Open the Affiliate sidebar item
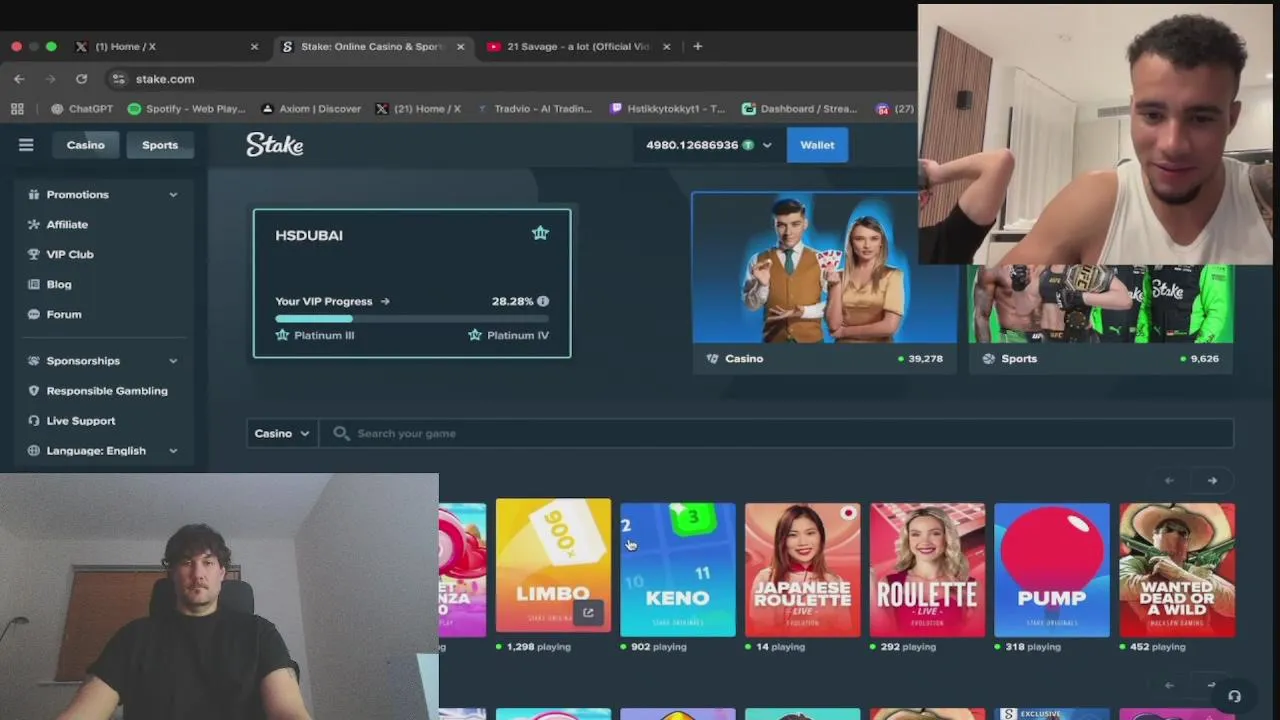Viewport: 1280px width, 720px height. (67, 225)
